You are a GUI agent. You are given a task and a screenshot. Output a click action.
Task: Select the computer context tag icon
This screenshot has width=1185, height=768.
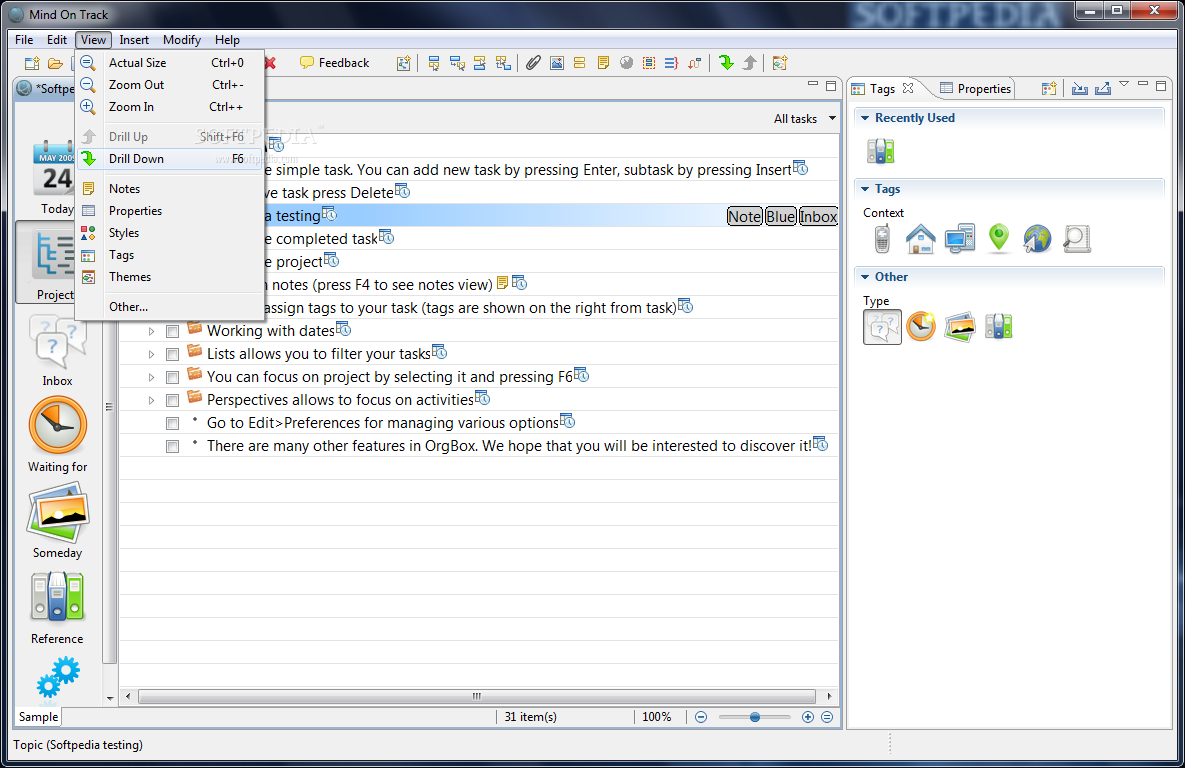coord(960,239)
